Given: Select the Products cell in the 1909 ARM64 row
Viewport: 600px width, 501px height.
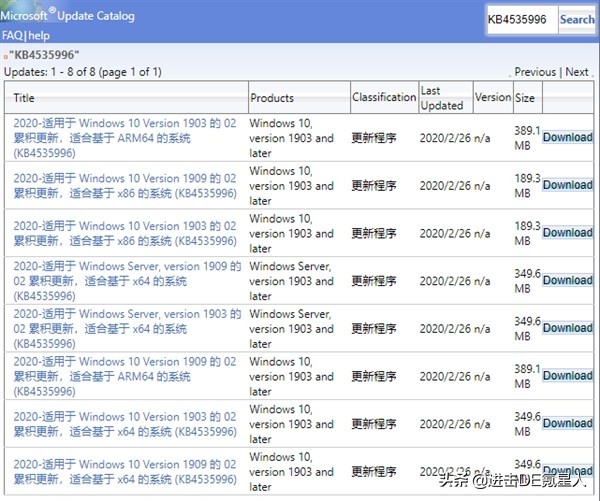Looking at the screenshot, I should [291, 376].
